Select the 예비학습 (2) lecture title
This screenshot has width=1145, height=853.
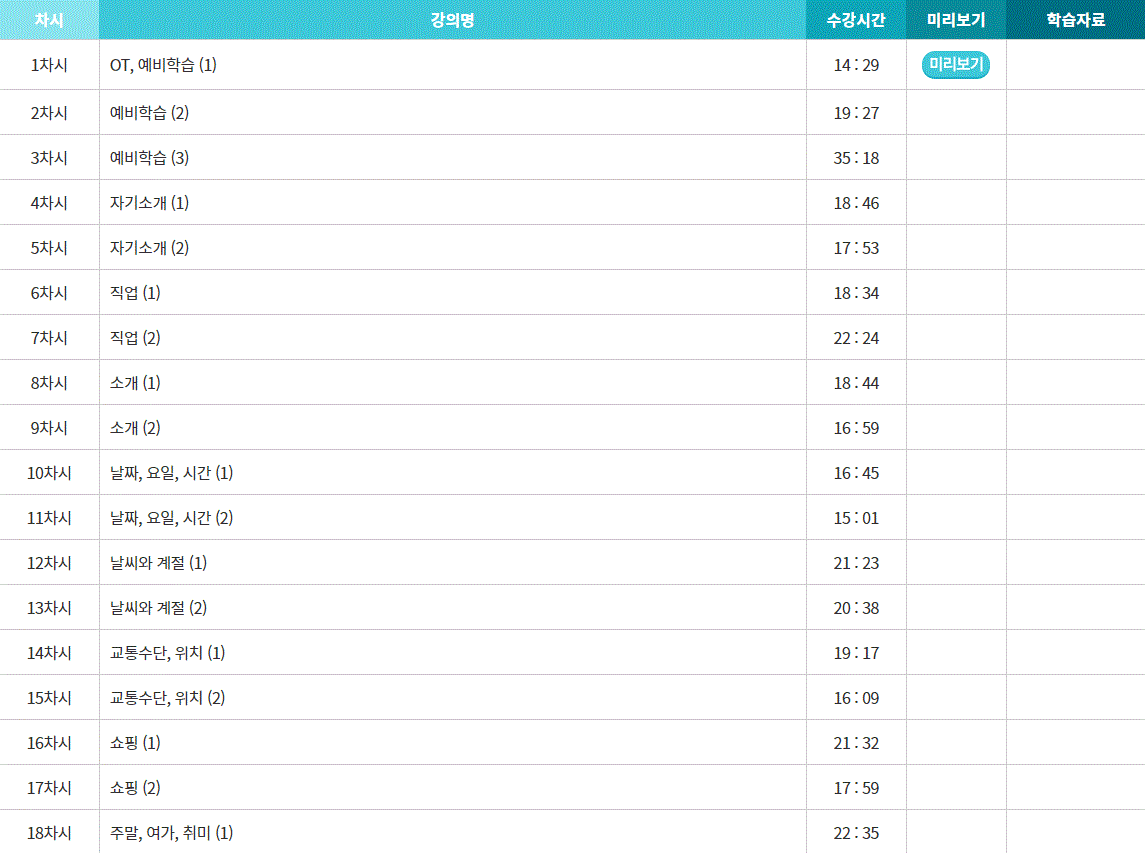[149, 113]
